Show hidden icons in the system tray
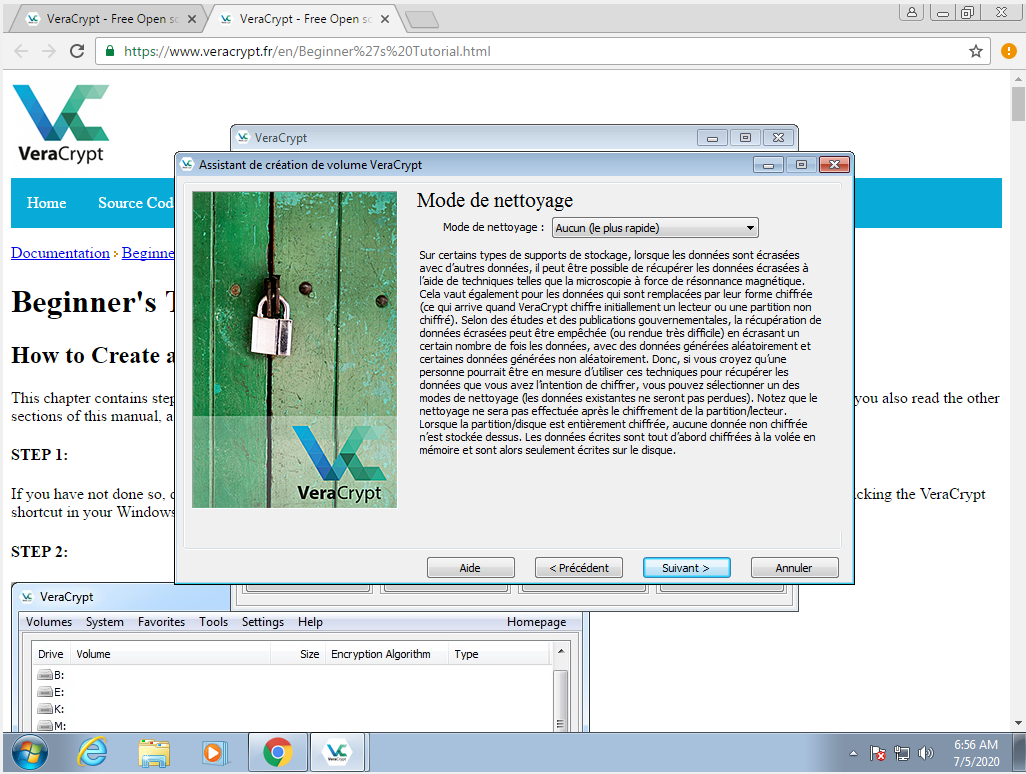 pyautogui.click(x=853, y=753)
